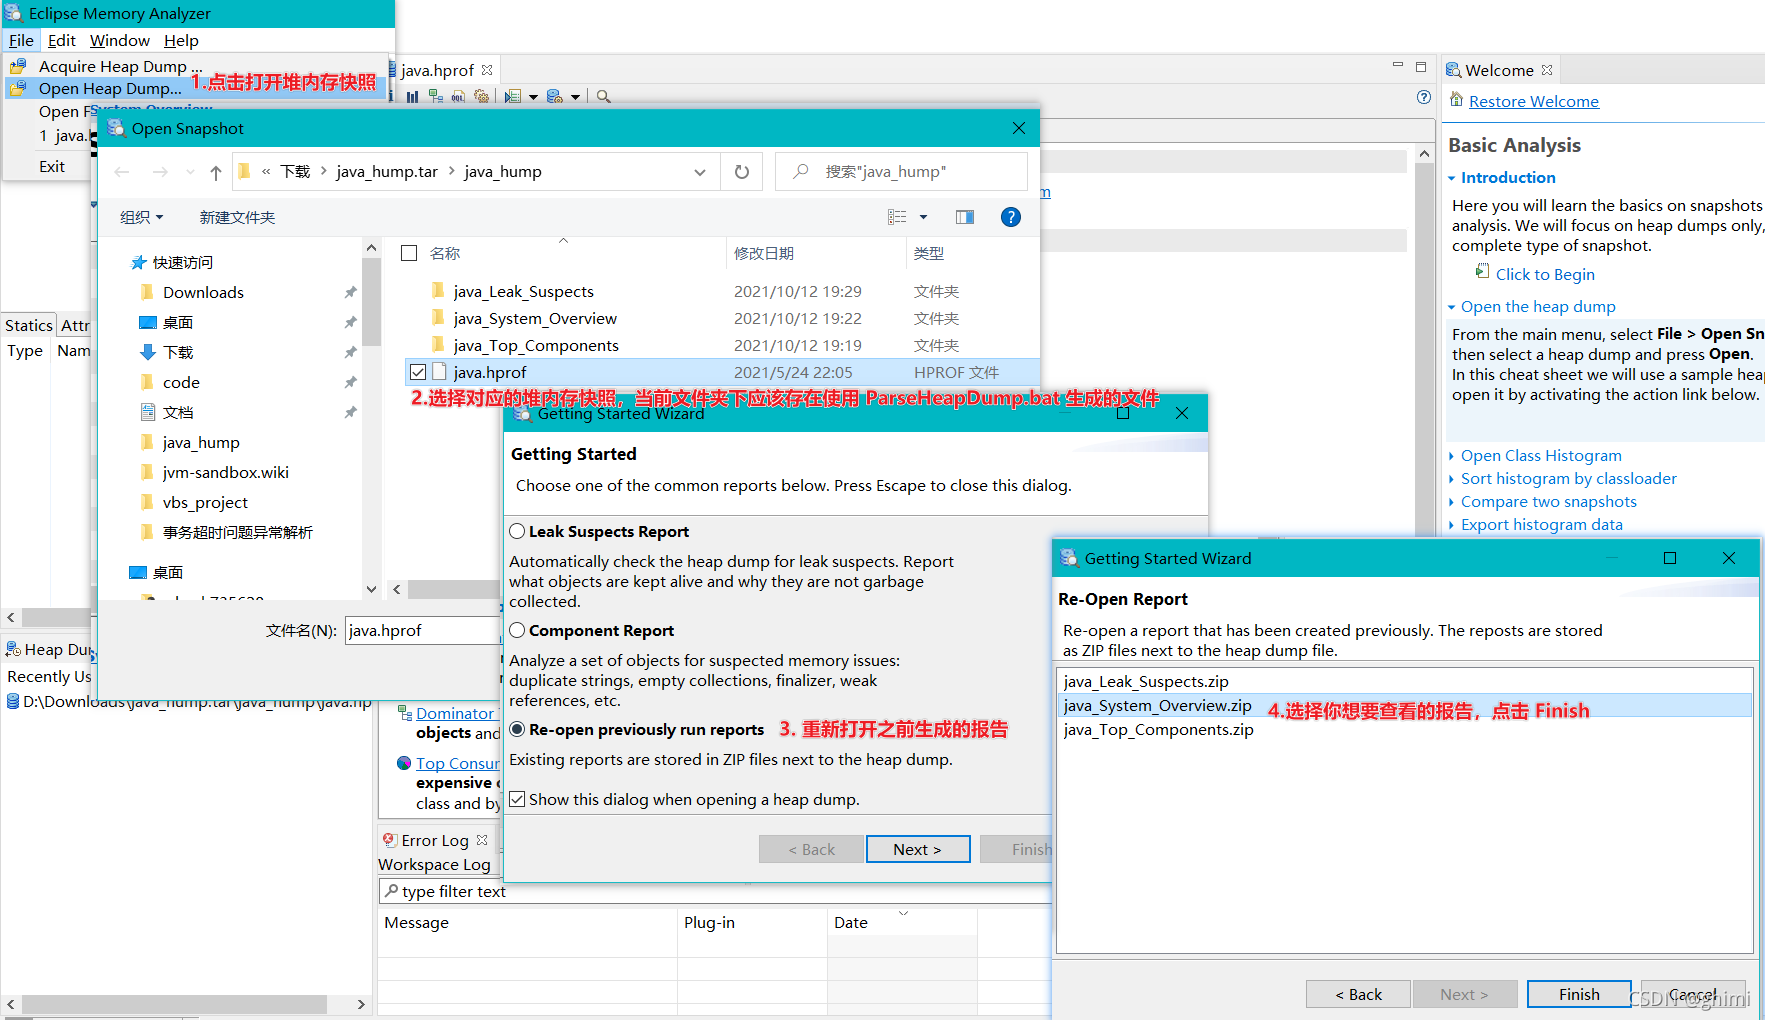Image resolution: width=1765 pixels, height=1020 pixels.
Task: Choose Acquire Heap Dump ... menu entry
Action: pos(120,66)
